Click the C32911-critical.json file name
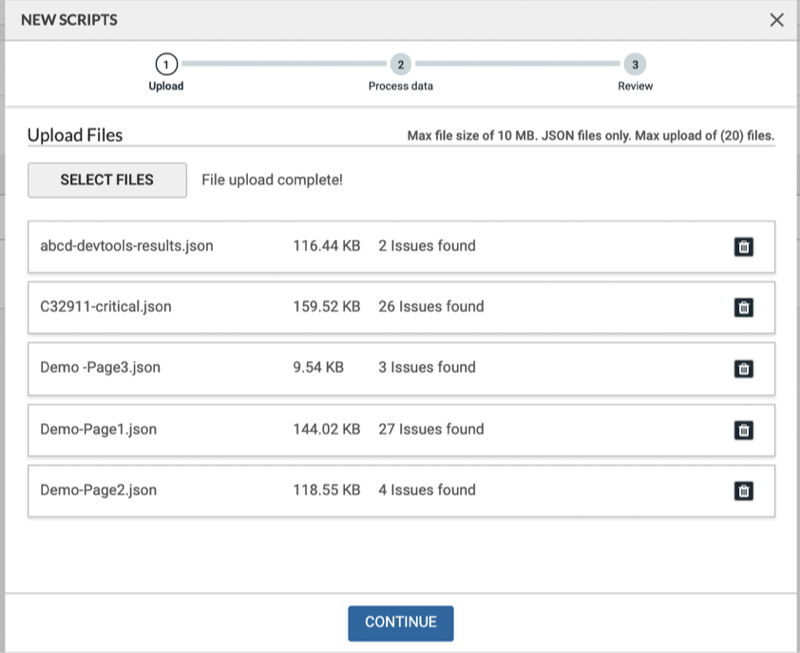Image resolution: width=800 pixels, height=653 pixels. [x=105, y=307]
